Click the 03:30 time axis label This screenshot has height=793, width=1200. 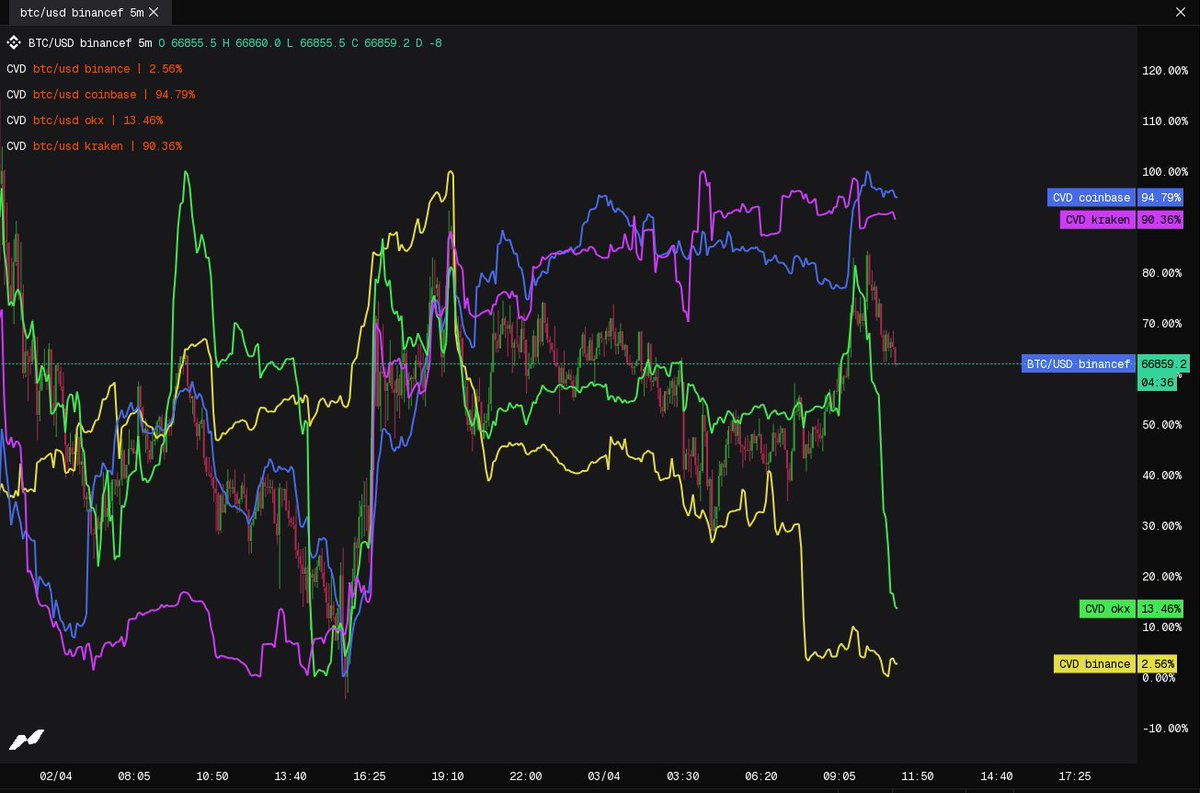(x=682, y=776)
